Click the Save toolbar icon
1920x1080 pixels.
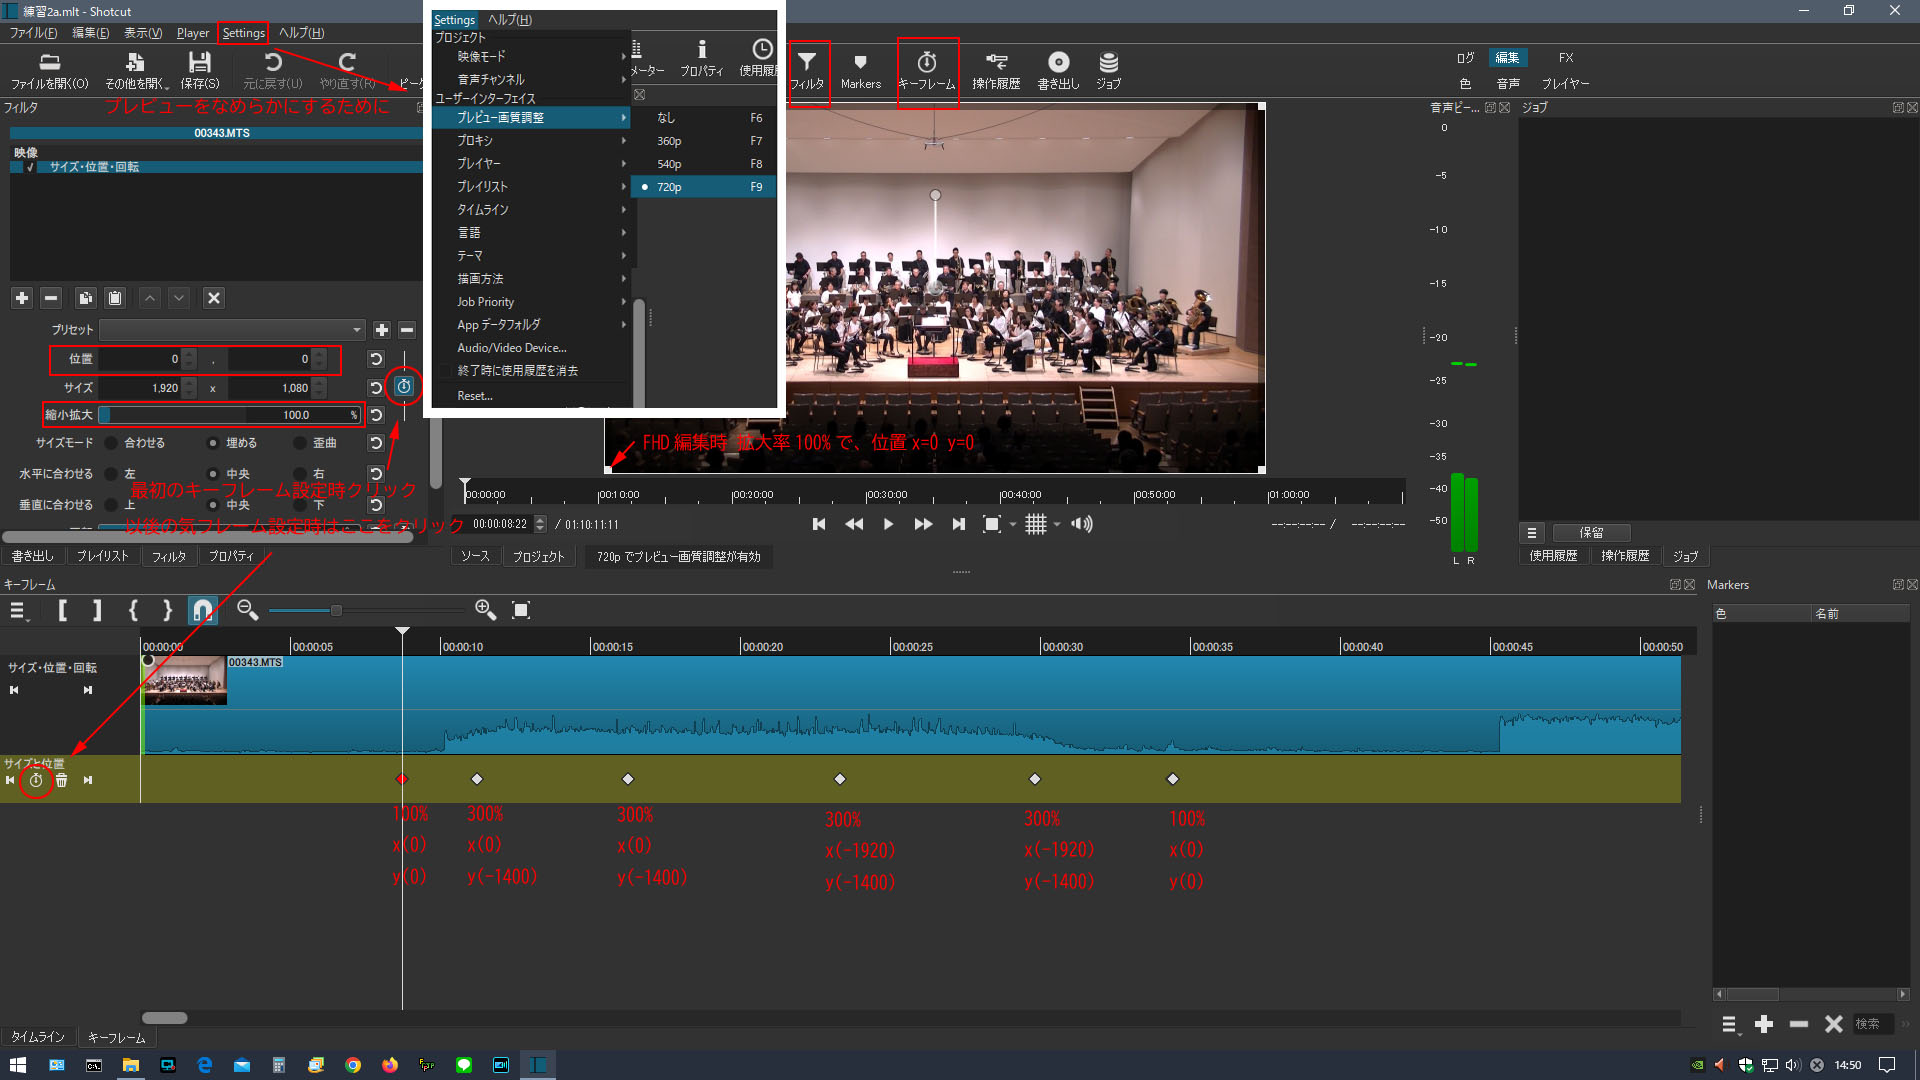(x=200, y=71)
